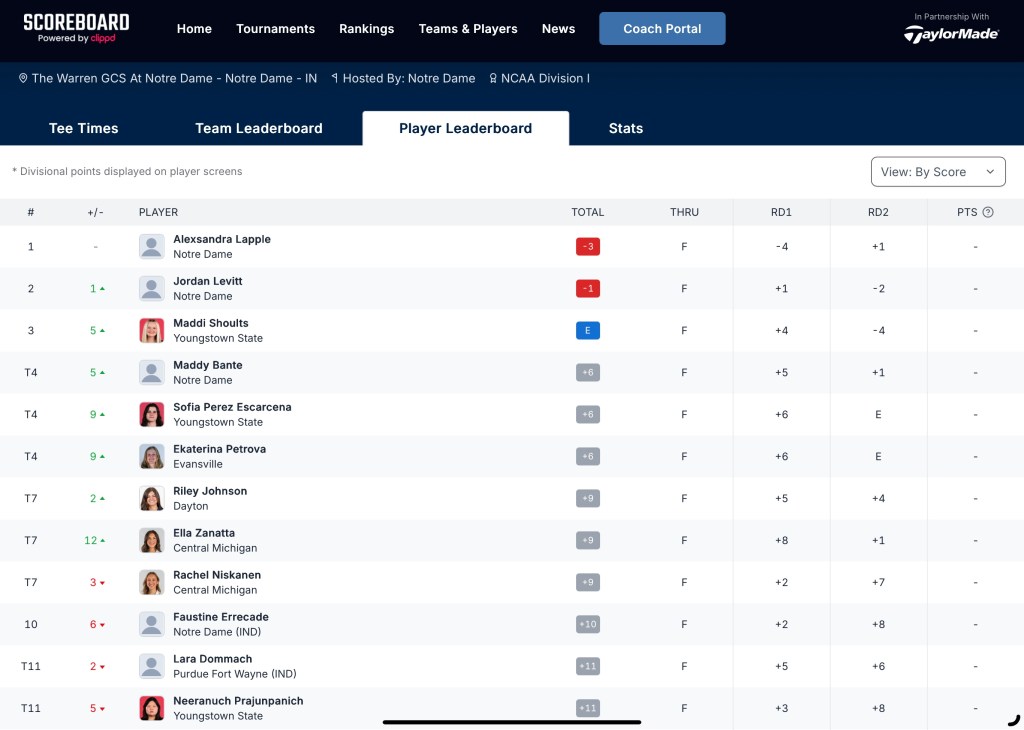Click the Scoreboard logo
This screenshot has width=1024, height=730.
pyautogui.click(x=76, y=28)
